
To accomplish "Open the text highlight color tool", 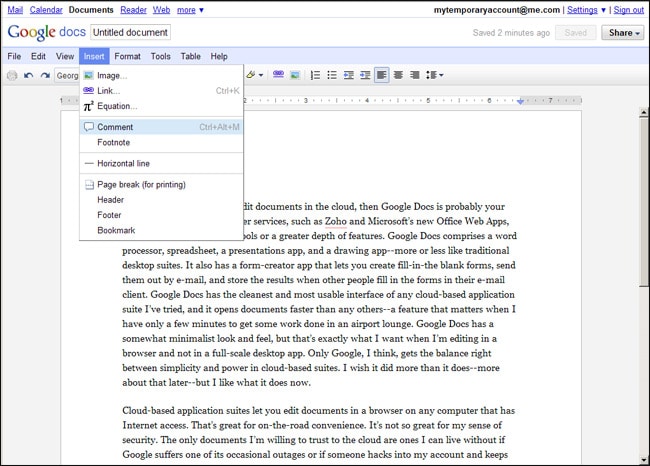I will pyautogui.click(x=251, y=75).
